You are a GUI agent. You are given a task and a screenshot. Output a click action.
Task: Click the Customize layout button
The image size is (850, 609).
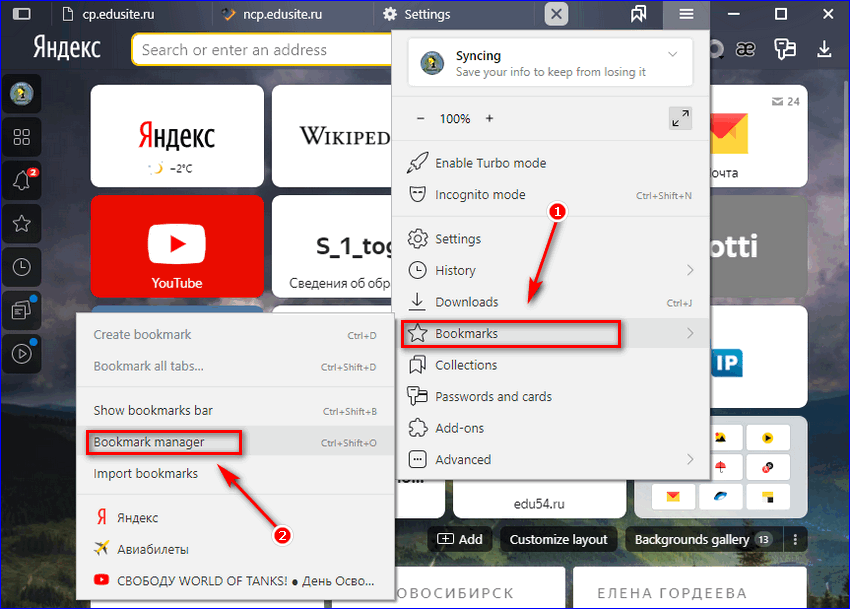(x=558, y=539)
